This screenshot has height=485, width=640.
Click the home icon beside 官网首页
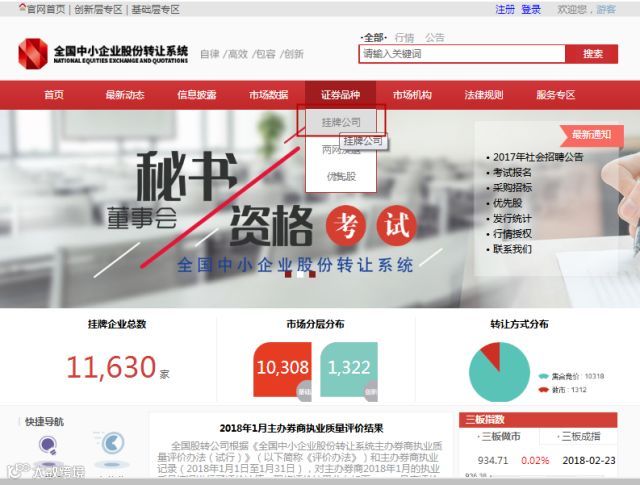click(x=23, y=8)
